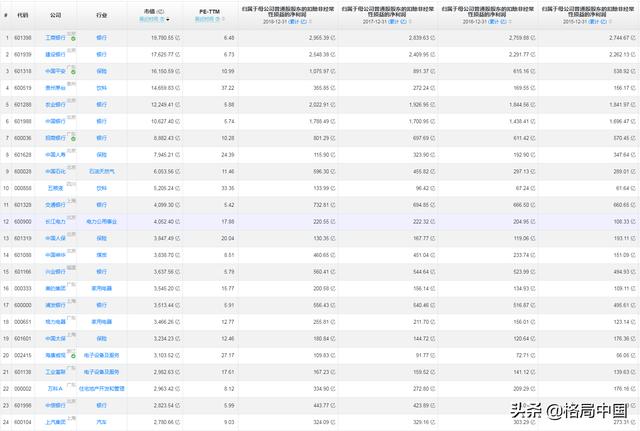Open the 电子设备及服务 industry link in row 20

(102, 355)
